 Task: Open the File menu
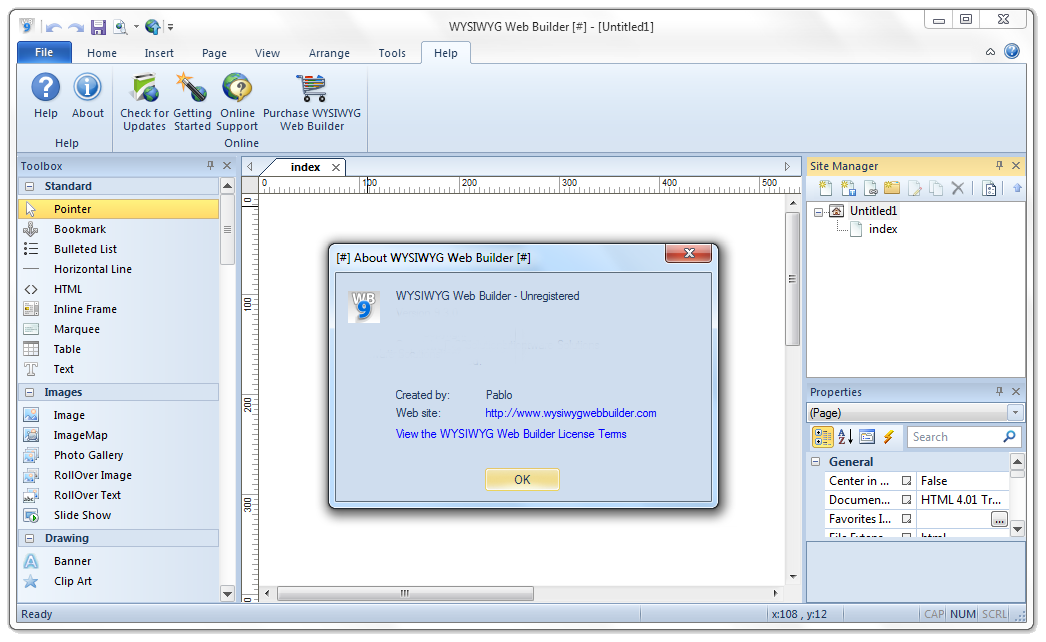[x=44, y=52]
